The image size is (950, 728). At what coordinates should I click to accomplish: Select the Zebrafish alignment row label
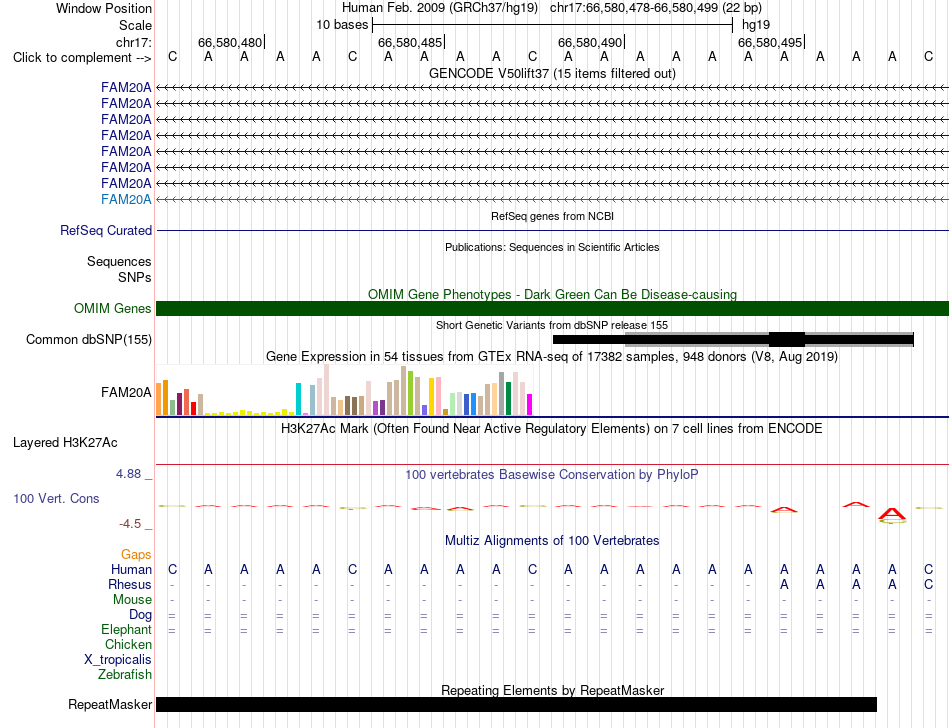click(125, 674)
